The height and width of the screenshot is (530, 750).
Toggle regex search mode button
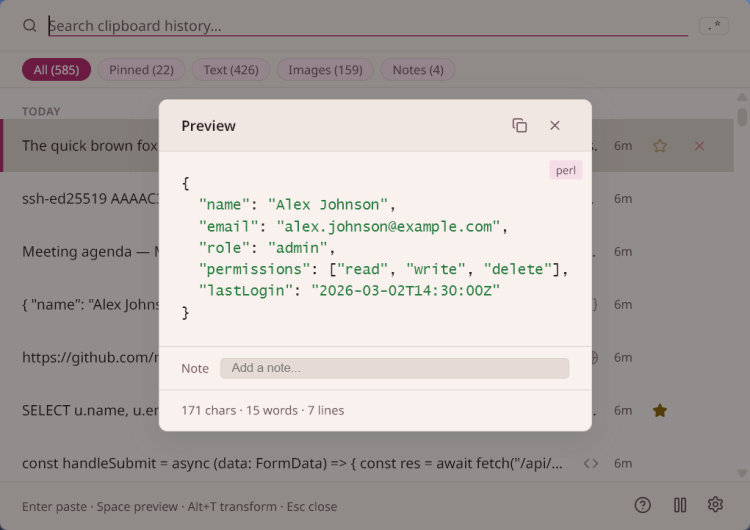tap(713, 26)
